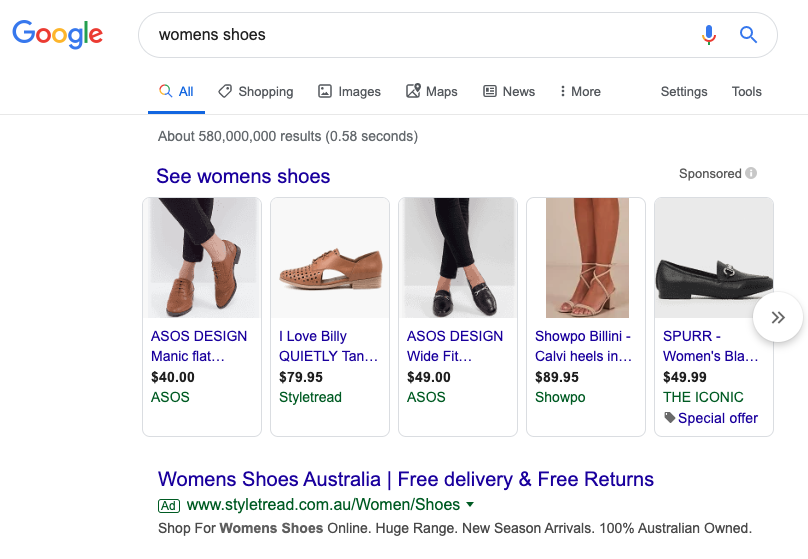This screenshot has height=559, width=808.
Task: Click the $49.00 price
Action: point(429,377)
